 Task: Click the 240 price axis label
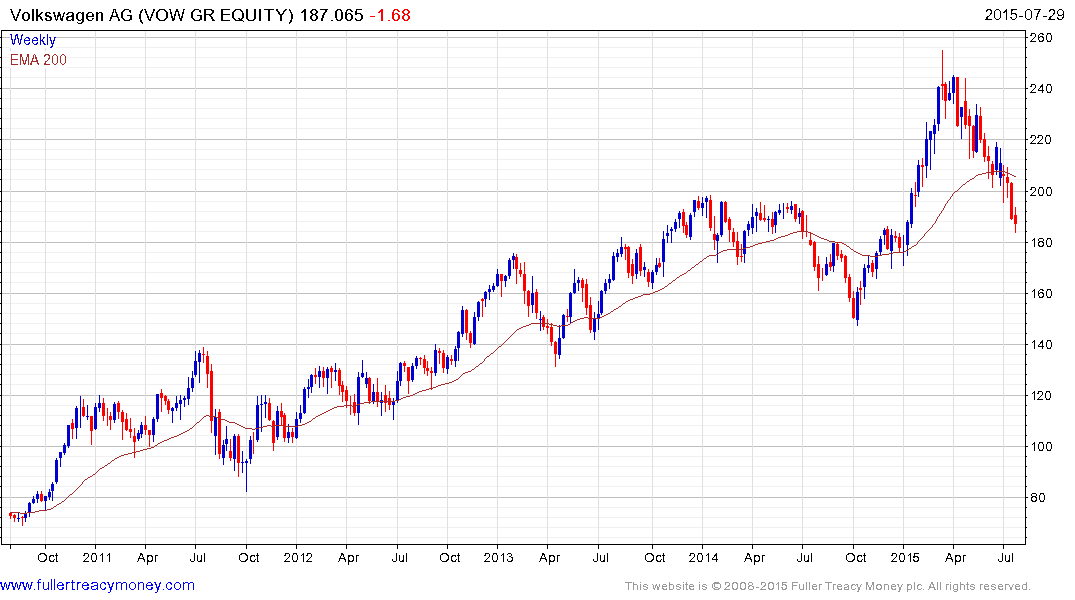(x=1041, y=88)
